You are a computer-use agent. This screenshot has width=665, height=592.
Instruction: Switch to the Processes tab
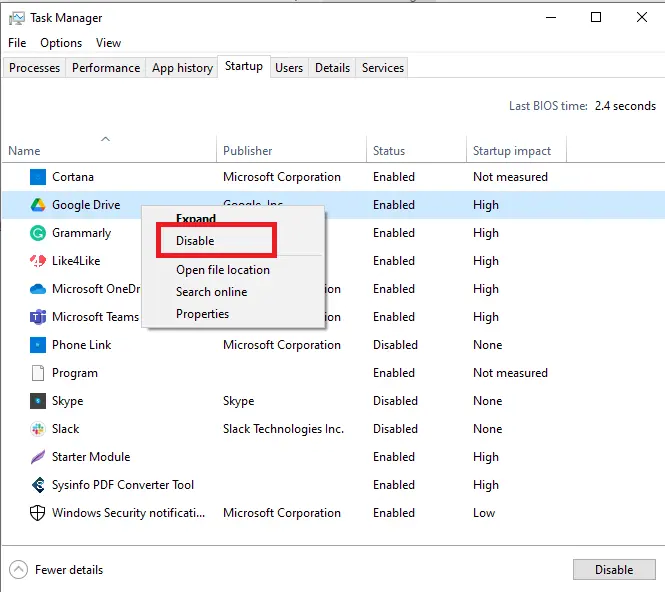34,68
